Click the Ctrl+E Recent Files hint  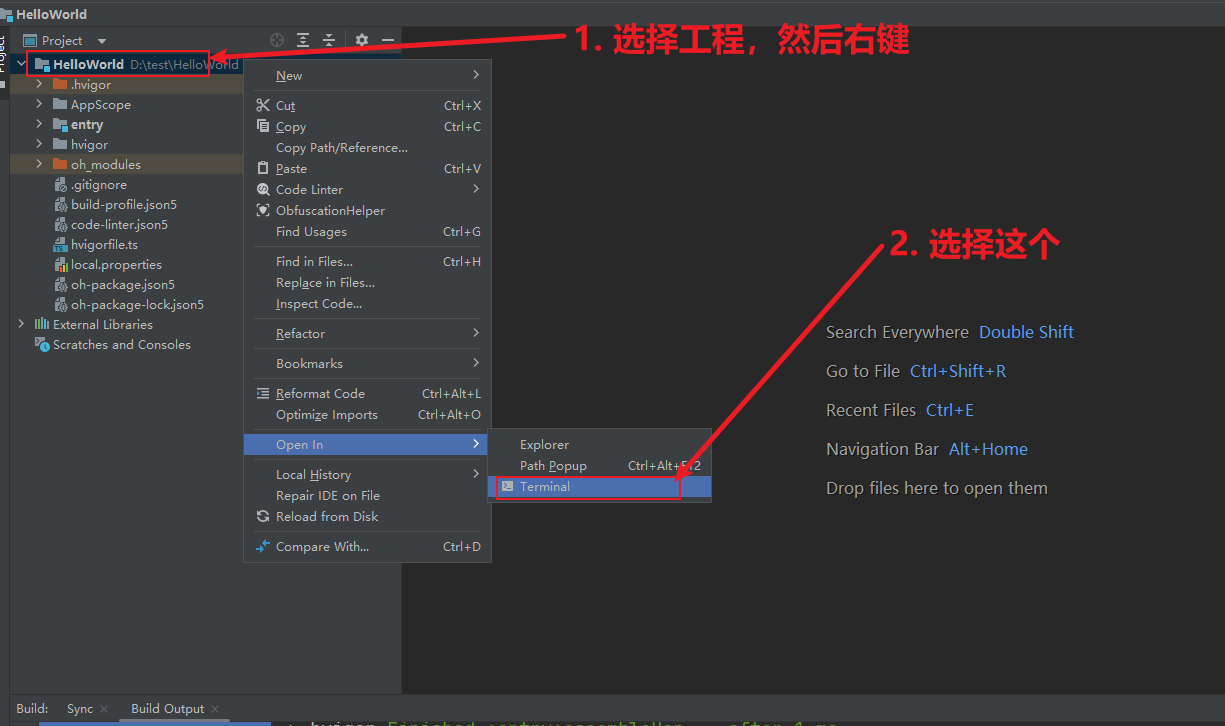[x=950, y=410]
